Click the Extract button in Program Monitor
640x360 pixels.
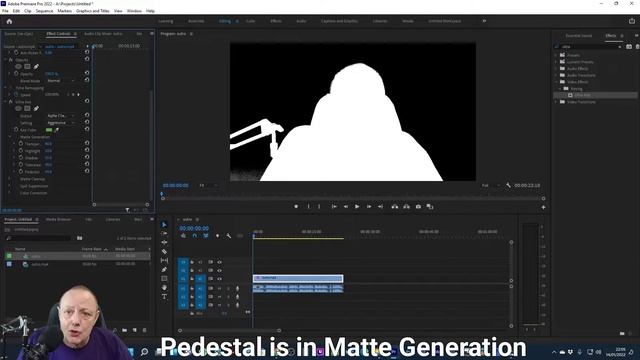[406, 207]
